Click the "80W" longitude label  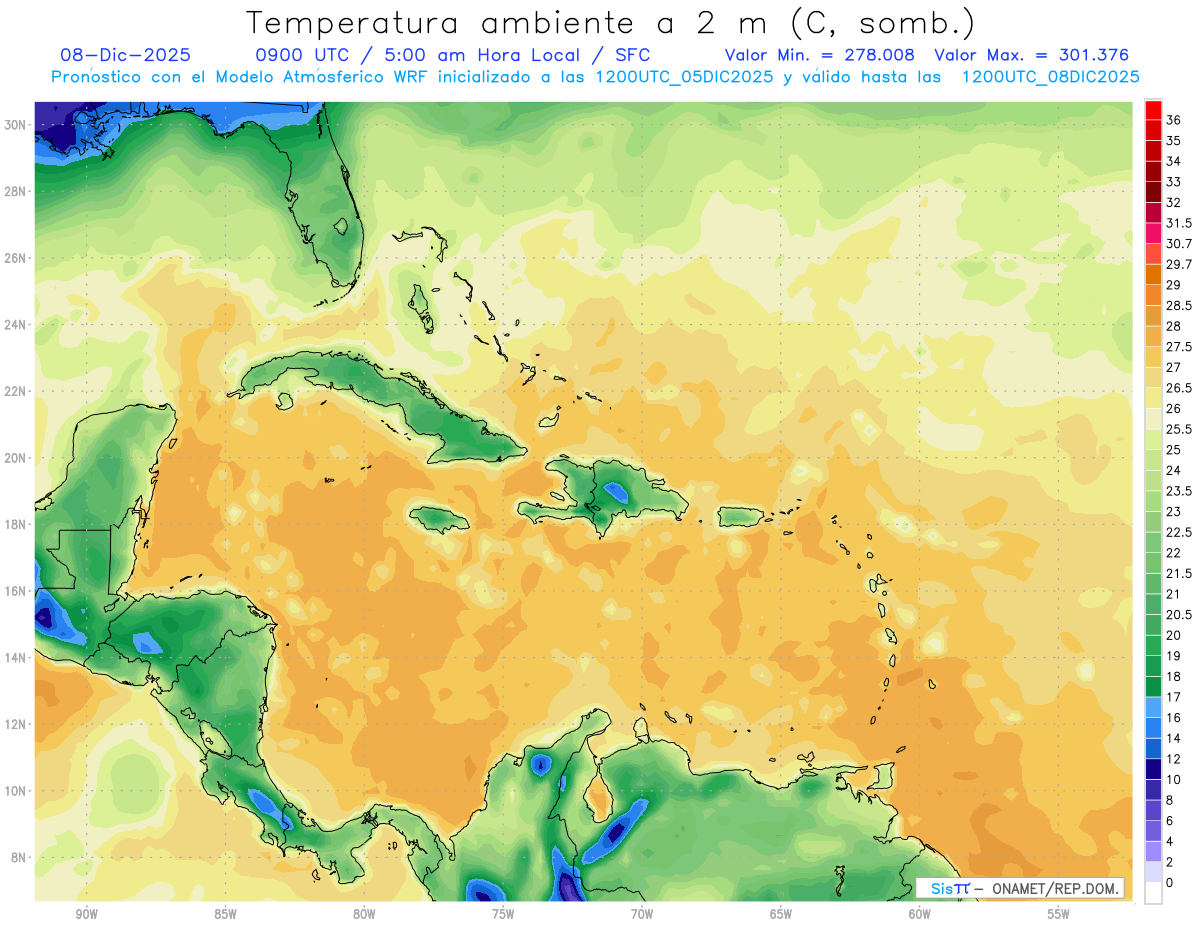point(364,914)
